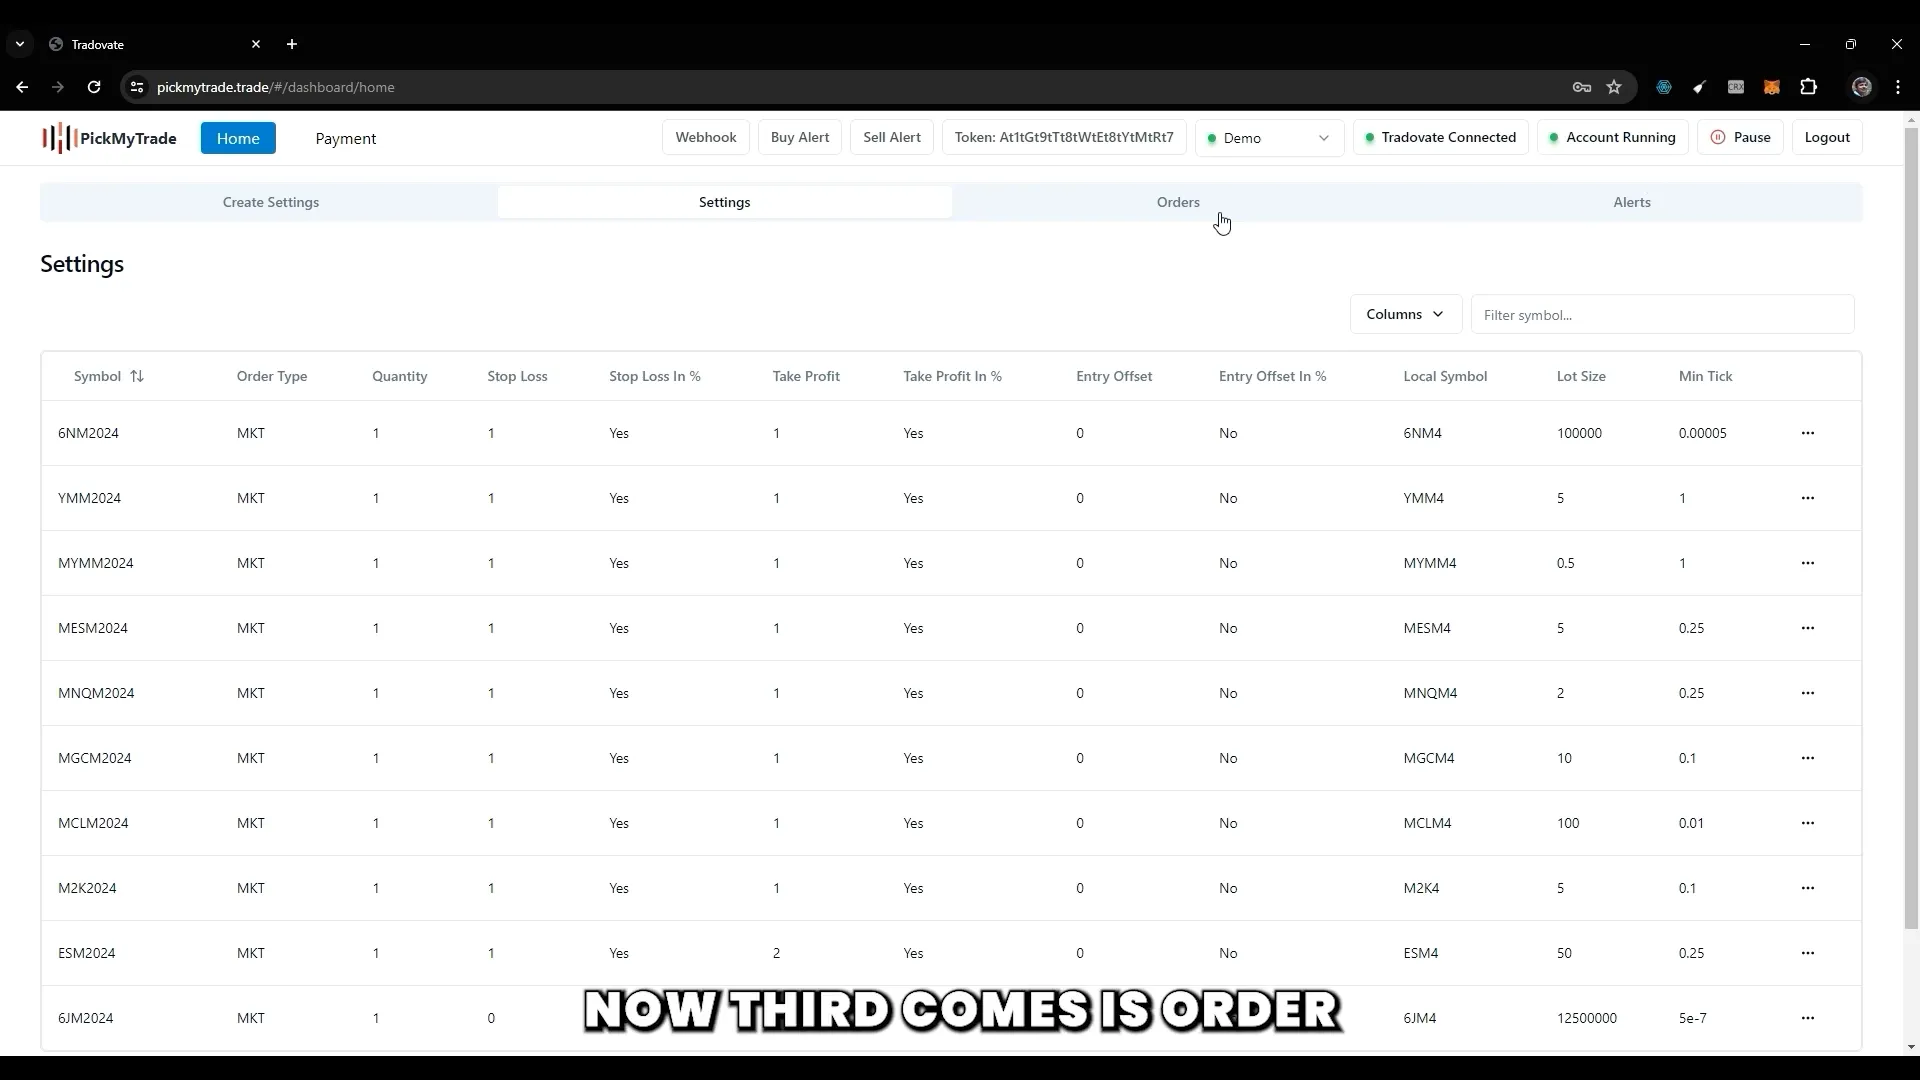Click the Buy Alert icon

[x=798, y=137]
